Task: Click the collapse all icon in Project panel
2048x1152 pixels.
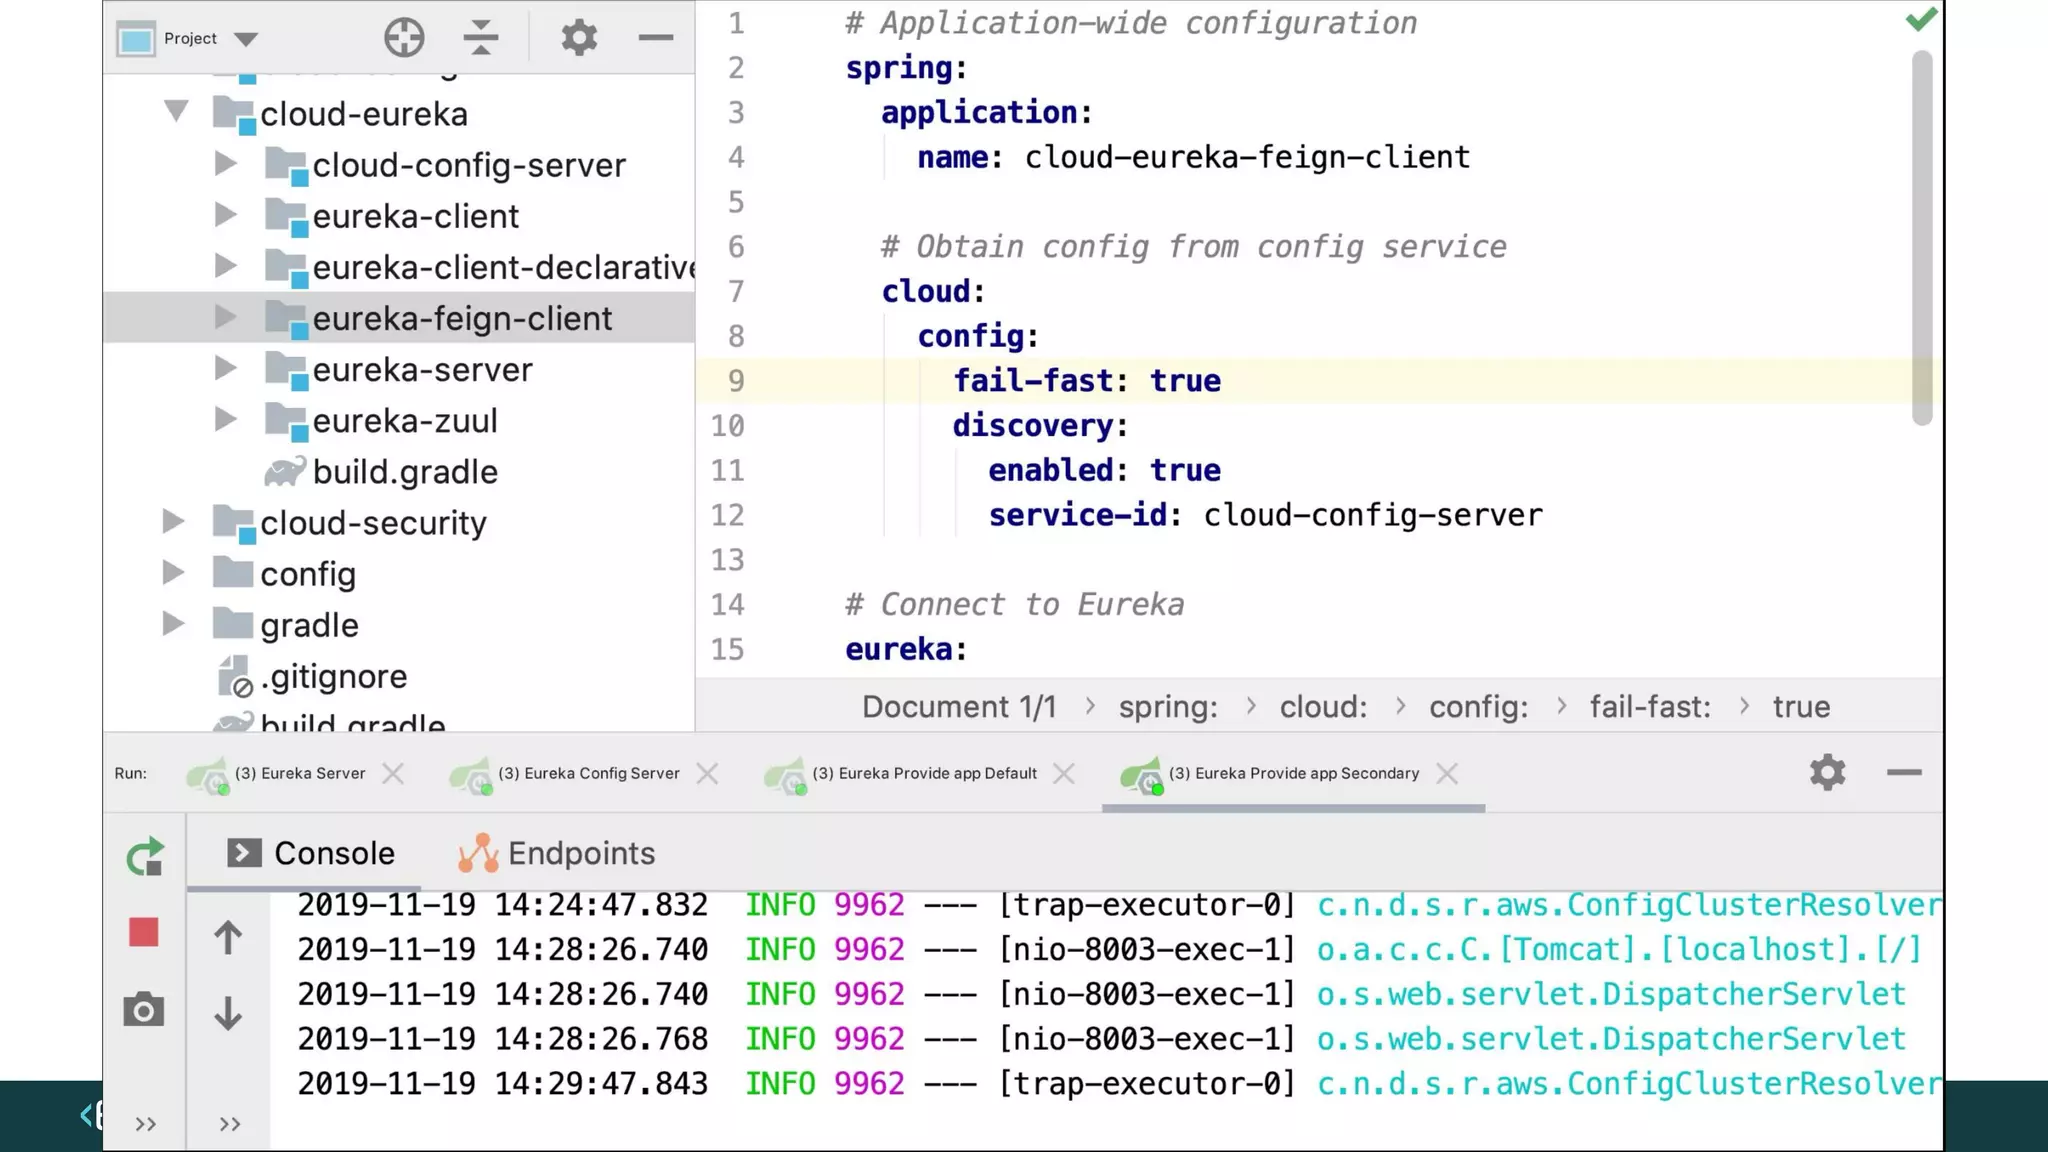Action: pos(481,38)
